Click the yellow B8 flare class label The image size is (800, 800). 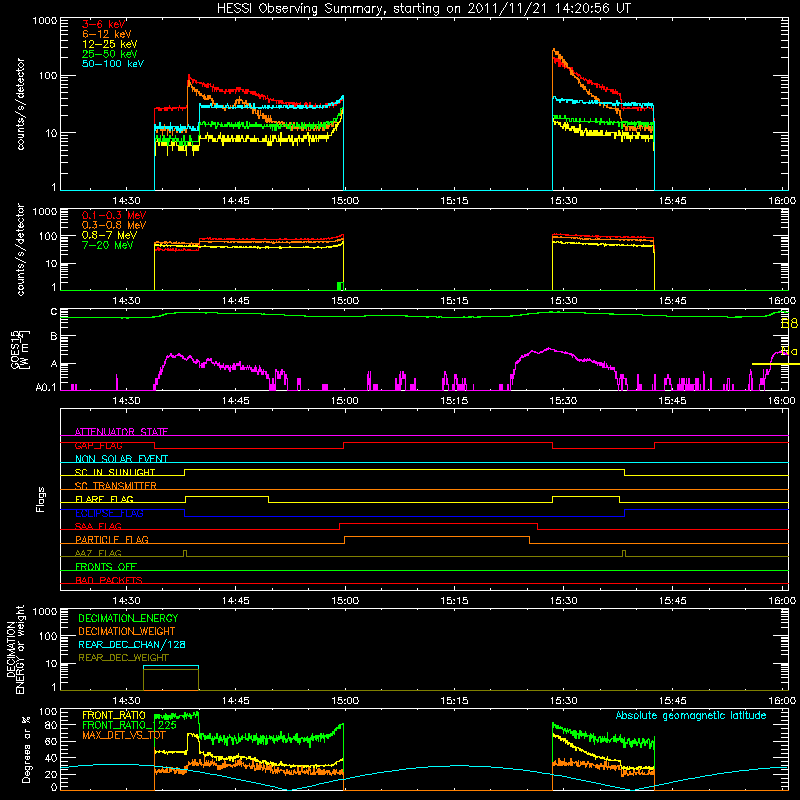pos(789,323)
